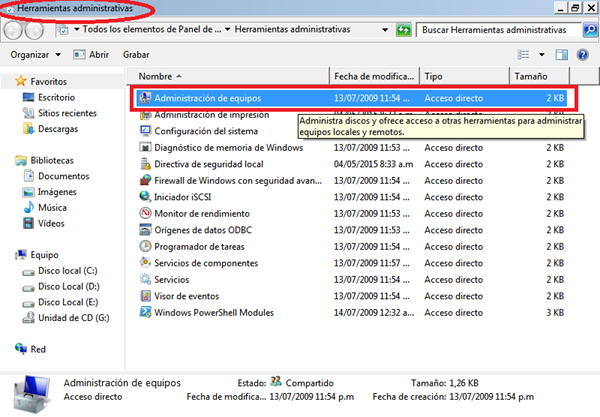This screenshot has height=417, width=600.
Task: Select the Directiva de seguridad local icon
Action: click(145, 164)
